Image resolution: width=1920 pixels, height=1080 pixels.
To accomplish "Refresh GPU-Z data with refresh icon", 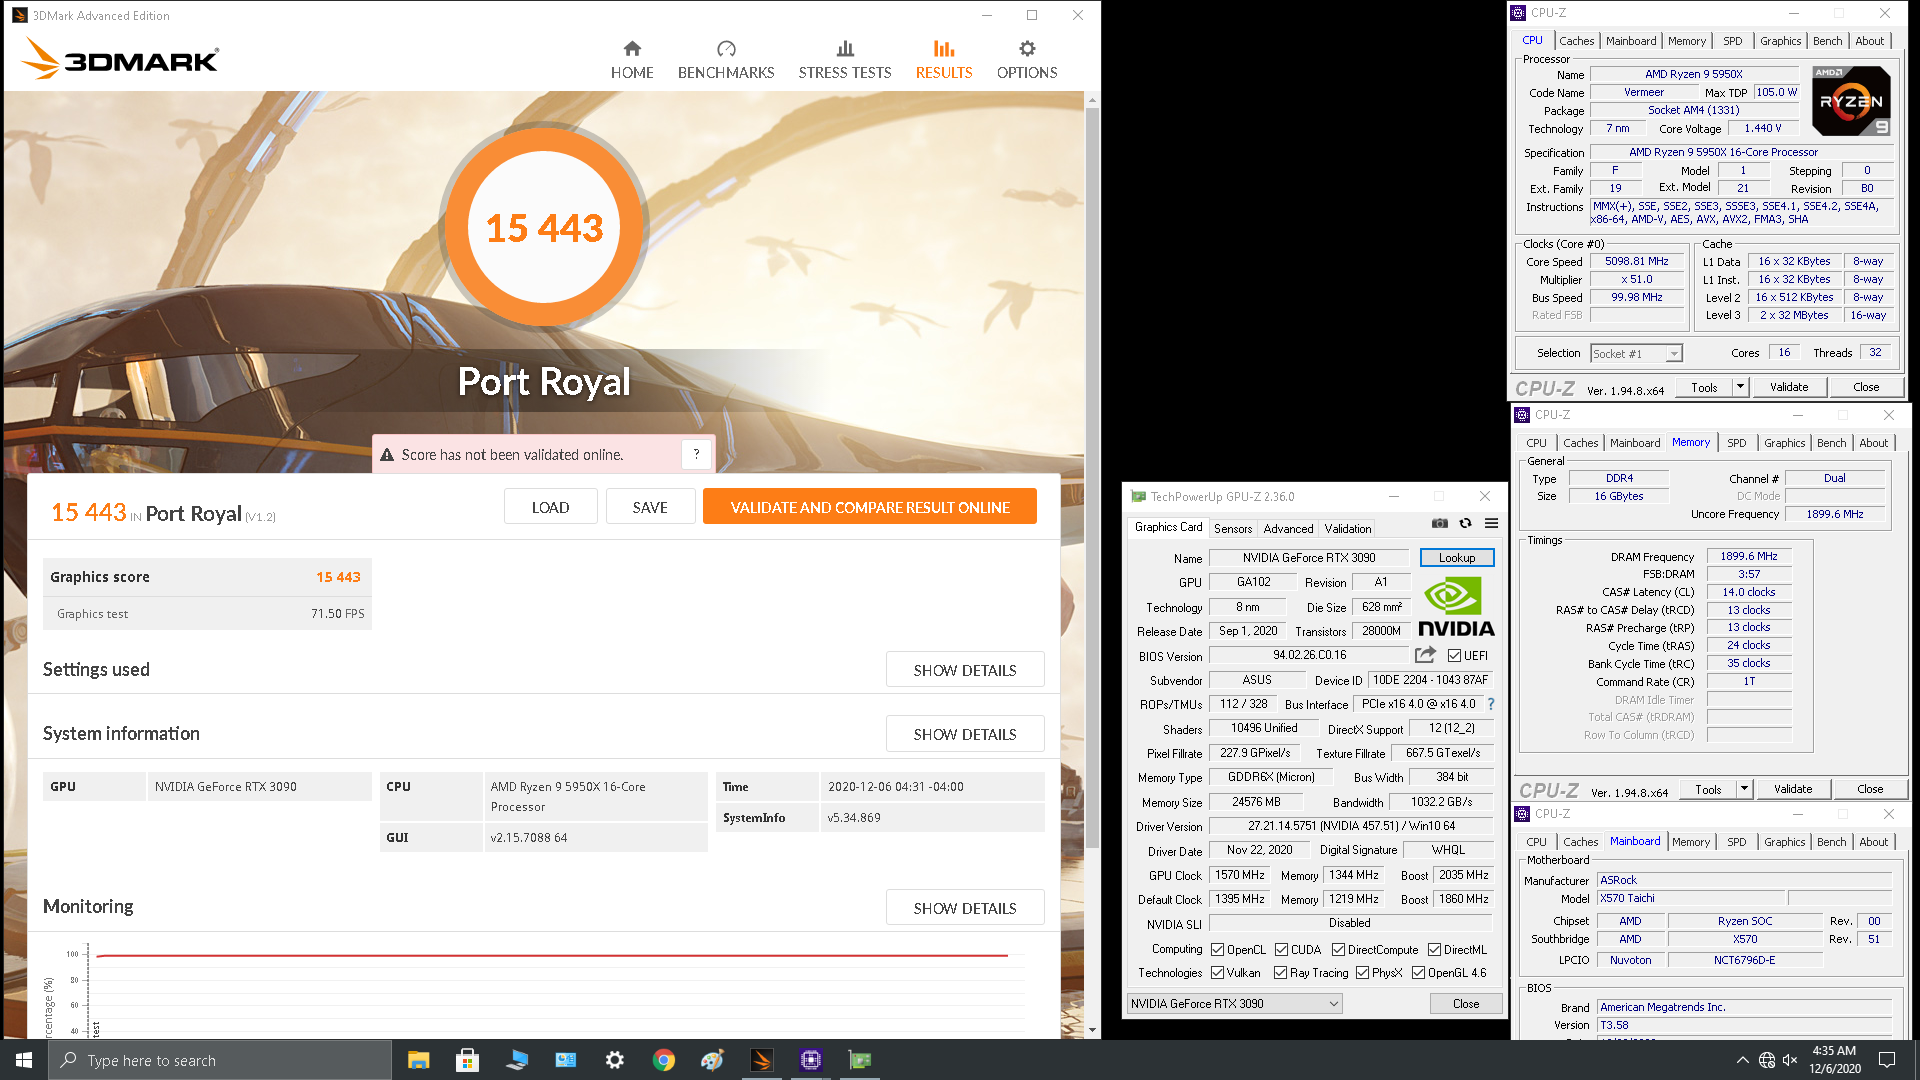I will [x=1466, y=523].
